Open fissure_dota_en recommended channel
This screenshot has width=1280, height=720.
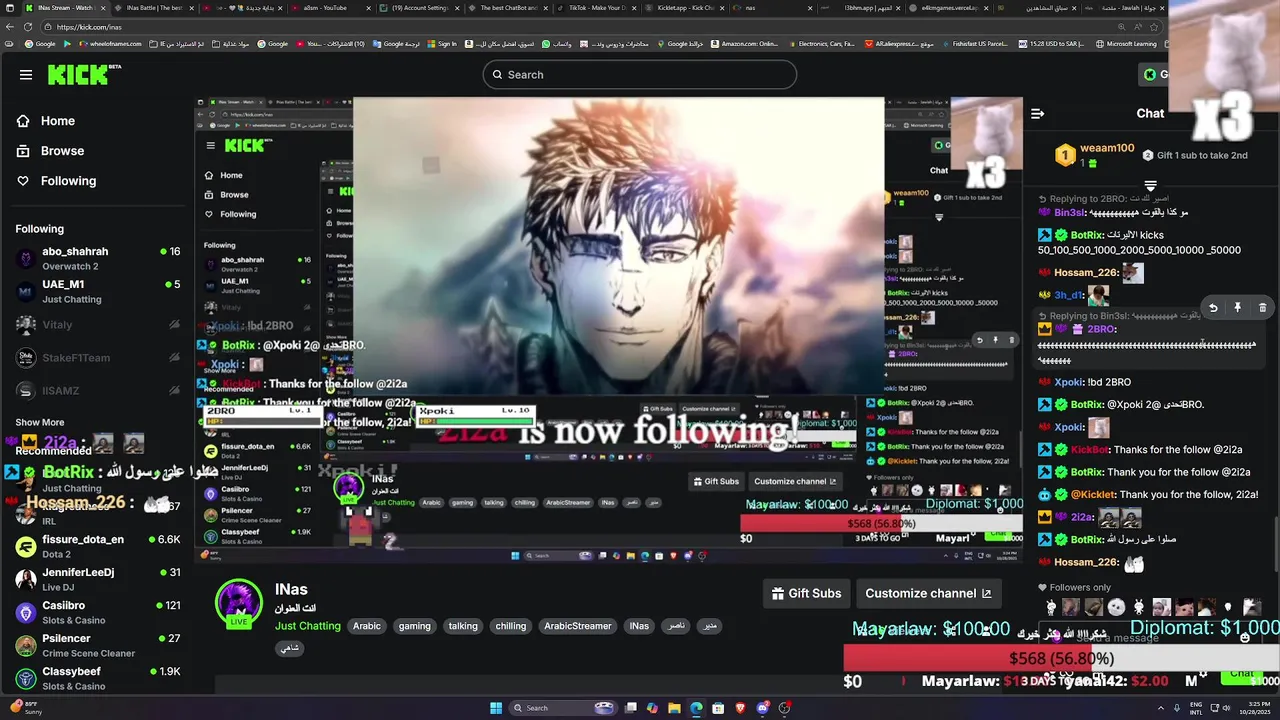click(x=97, y=547)
